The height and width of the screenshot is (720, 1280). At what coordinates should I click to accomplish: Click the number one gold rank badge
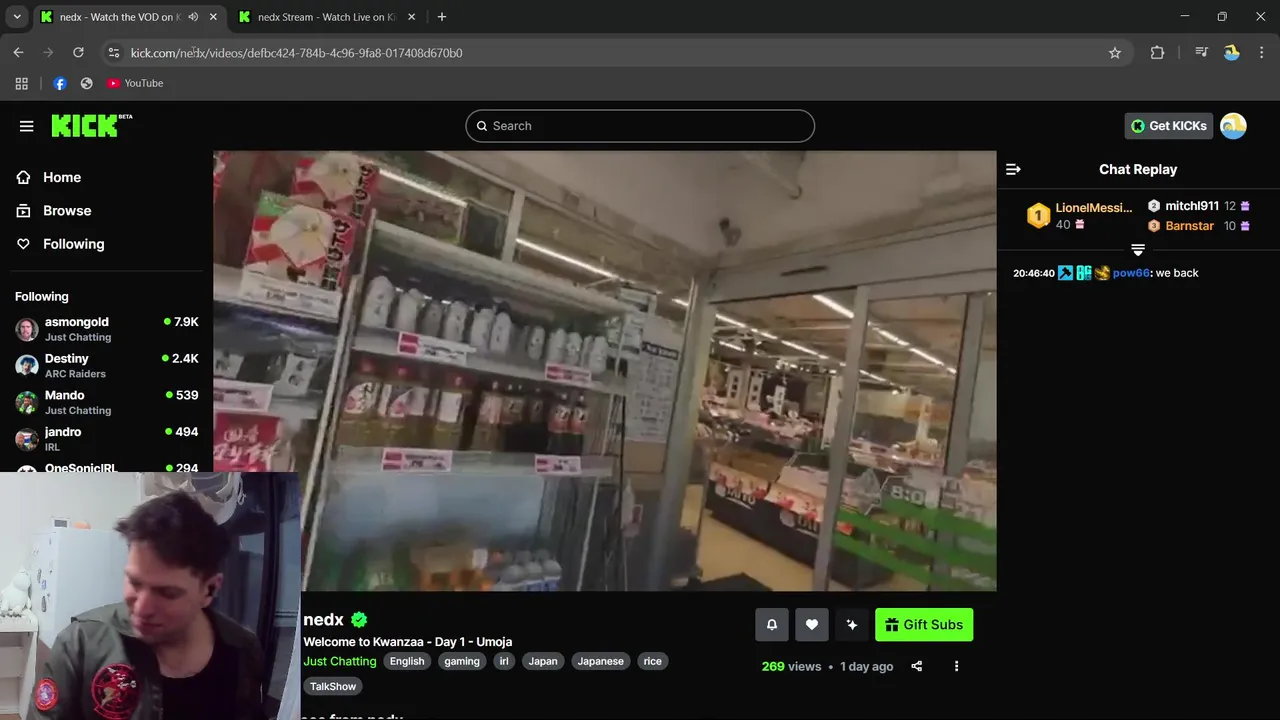click(x=1038, y=215)
